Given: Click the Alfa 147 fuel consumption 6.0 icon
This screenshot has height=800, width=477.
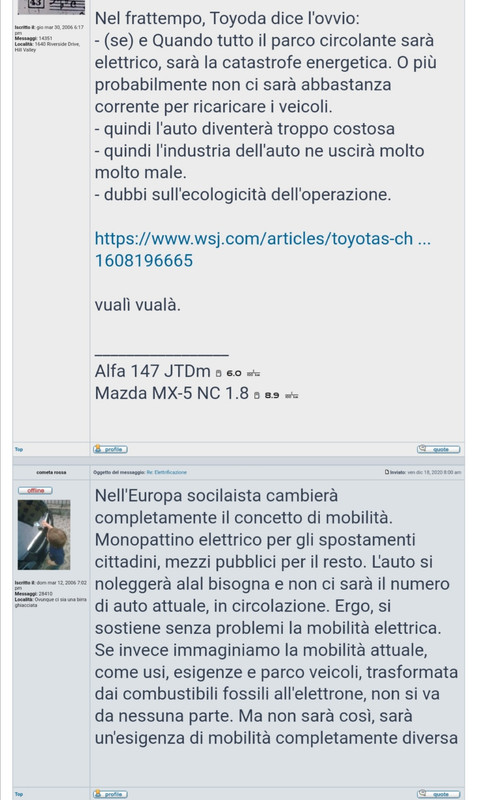Looking at the screenshot, I should 234,373.
